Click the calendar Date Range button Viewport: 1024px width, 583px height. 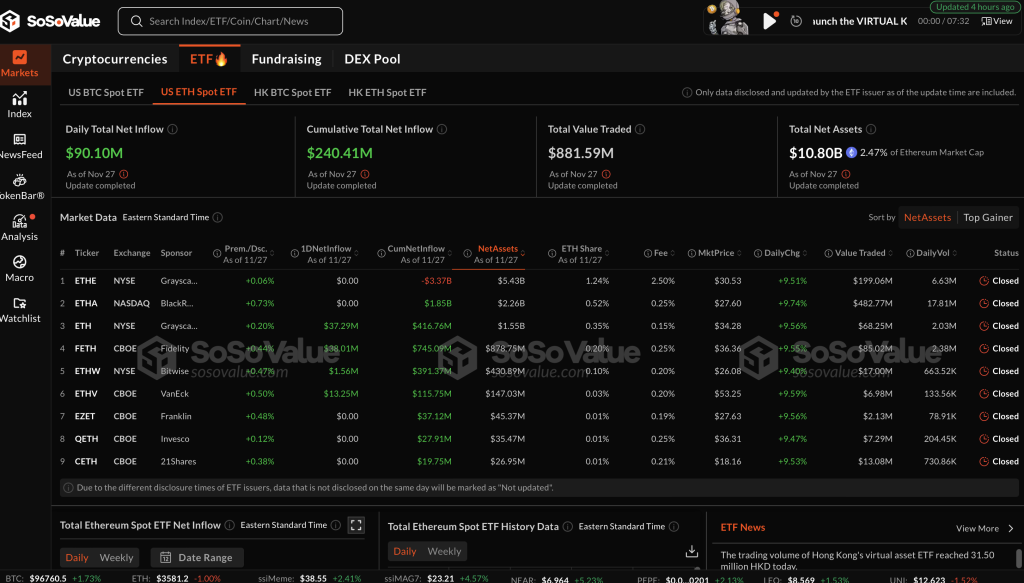pyautogui.click(x=197, y=558)
